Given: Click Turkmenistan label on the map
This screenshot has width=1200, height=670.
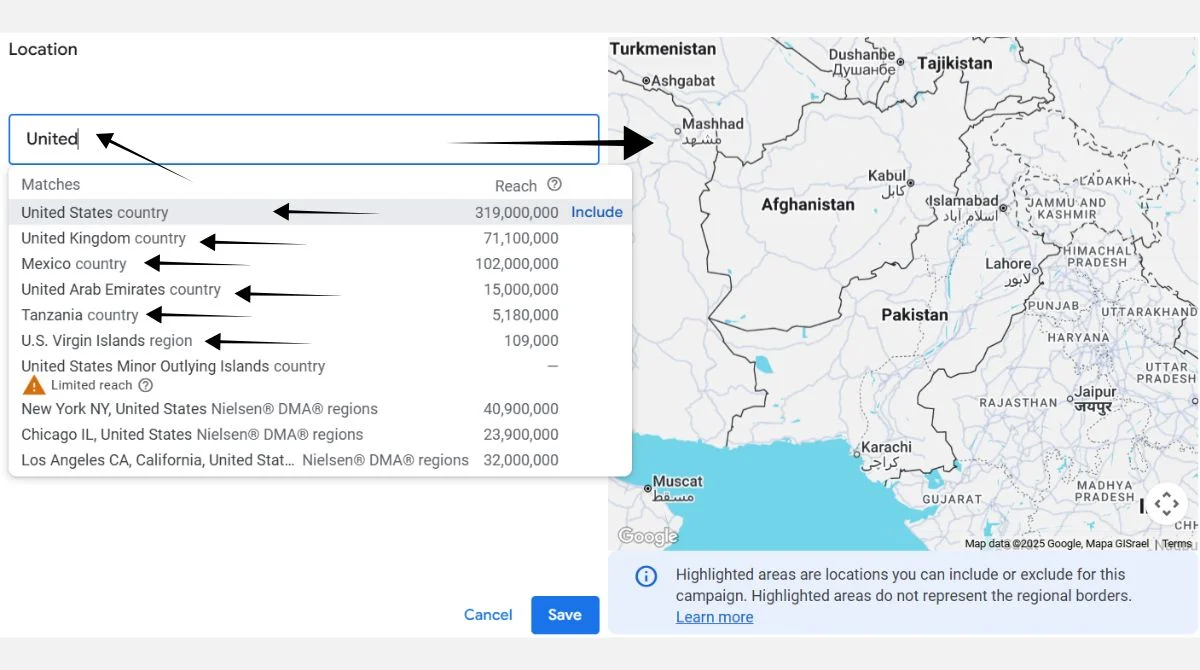Looking at the screenshot, I should [x=663, y=48].
